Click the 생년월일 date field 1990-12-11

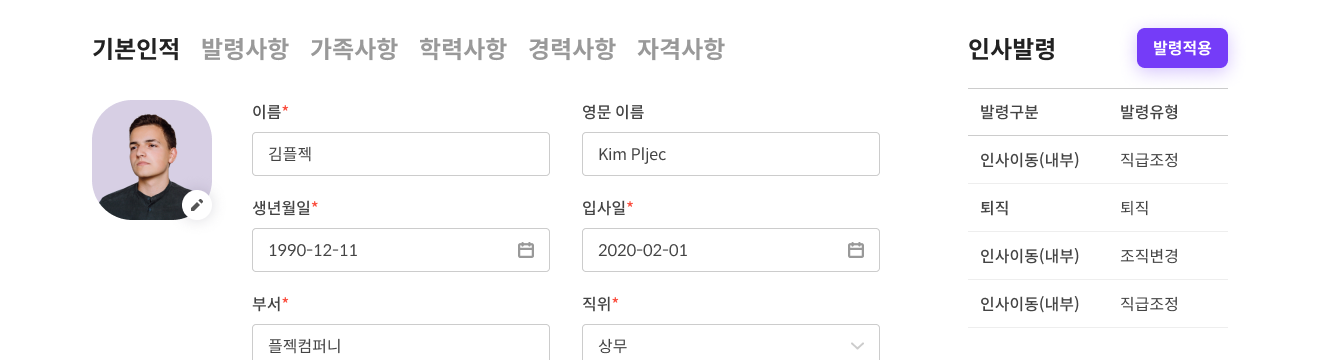tap(401, 250)
